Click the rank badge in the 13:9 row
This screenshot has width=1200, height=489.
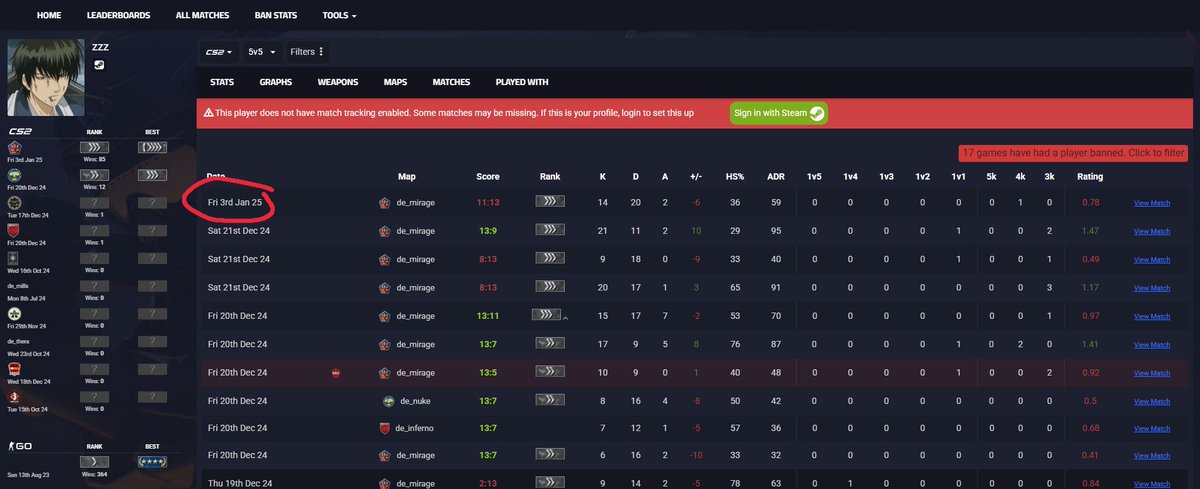550,231
